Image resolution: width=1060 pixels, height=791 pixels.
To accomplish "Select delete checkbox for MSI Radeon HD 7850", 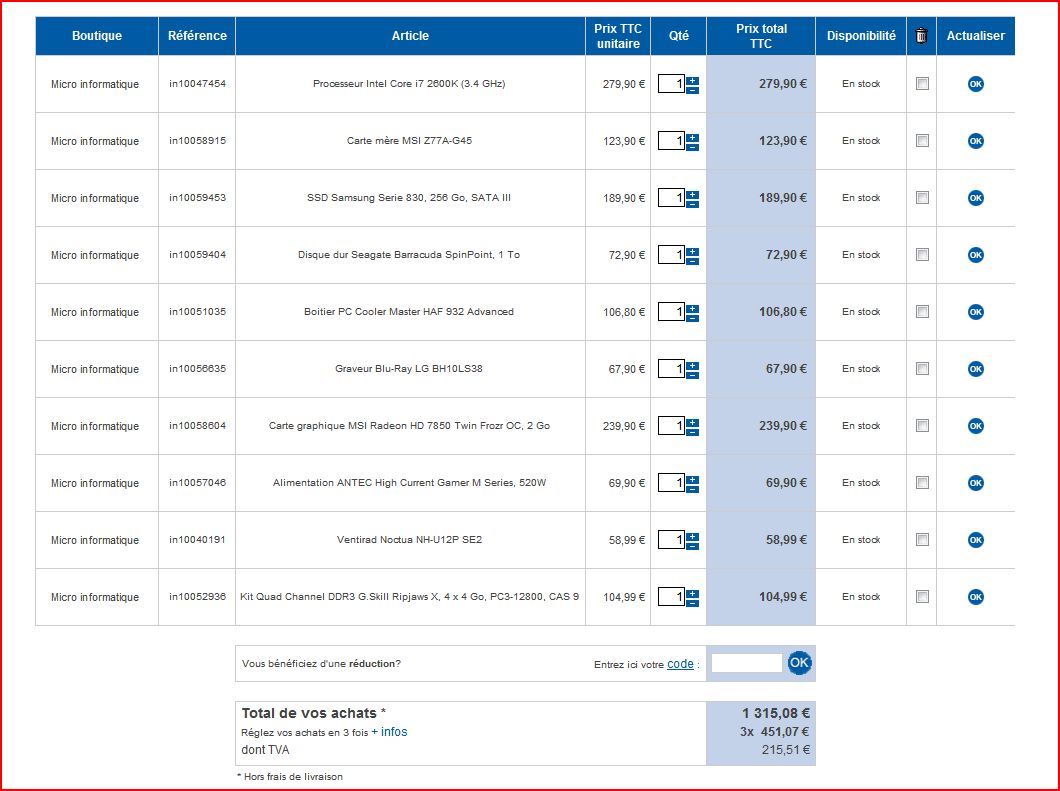I will pyautogui.click(x=922, y=426).
